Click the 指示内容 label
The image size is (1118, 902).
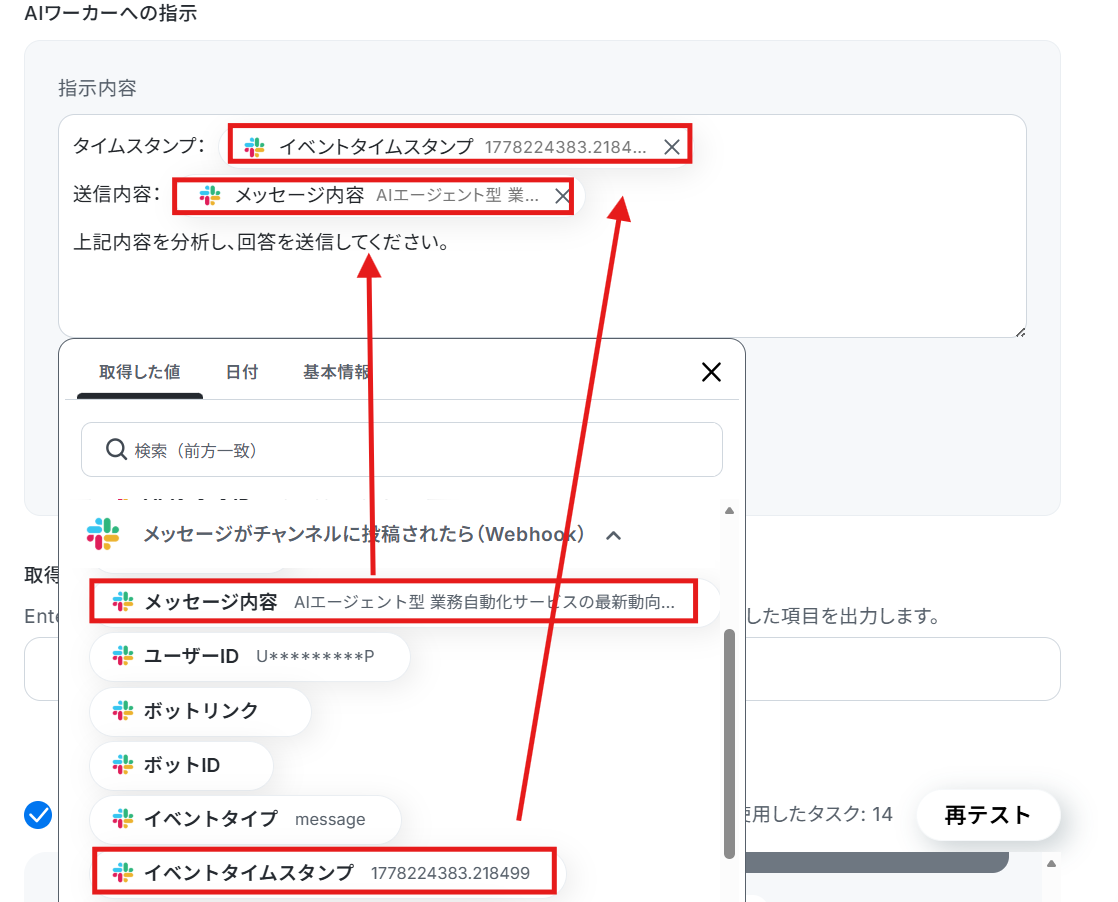(x=97, y=88)
